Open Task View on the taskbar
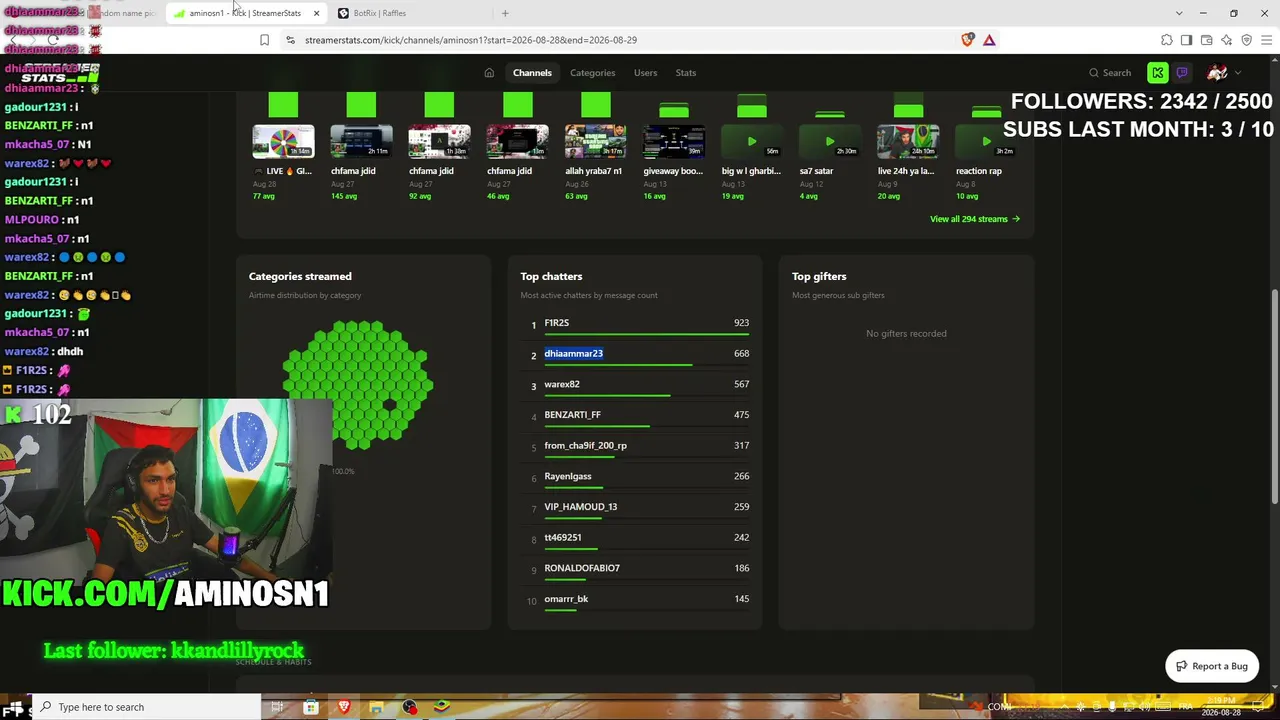Screen dimensions: 1280x720 277,707
